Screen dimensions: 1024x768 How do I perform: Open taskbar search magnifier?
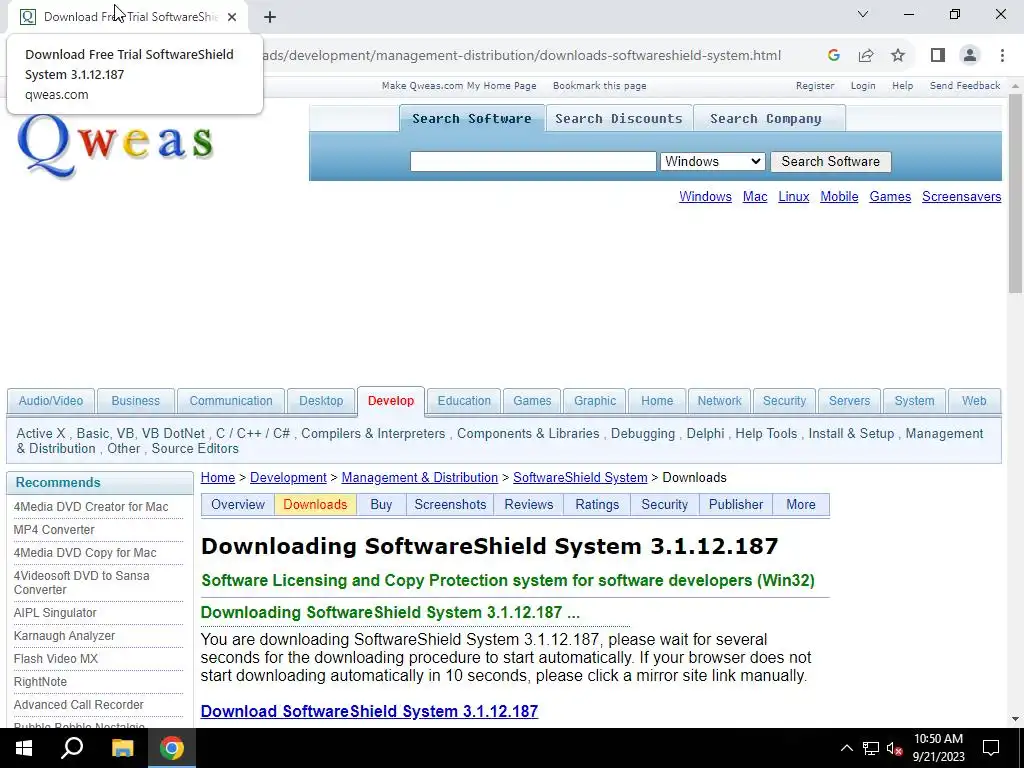click(72, 748)
